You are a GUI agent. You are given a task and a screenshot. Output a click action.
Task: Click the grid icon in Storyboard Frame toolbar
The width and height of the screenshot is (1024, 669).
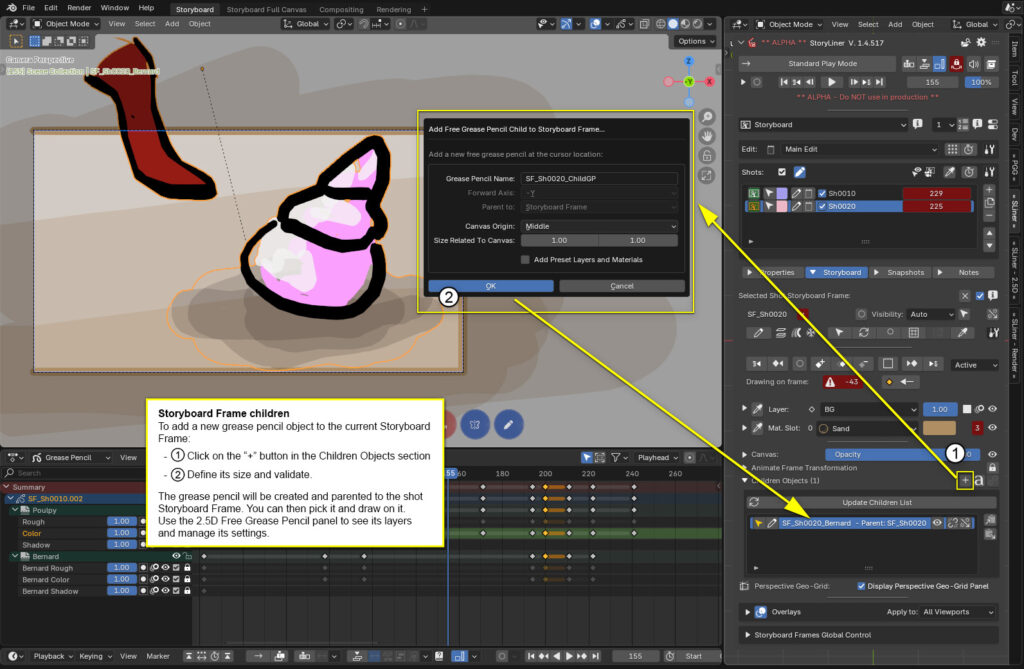[x=914, y=333]
